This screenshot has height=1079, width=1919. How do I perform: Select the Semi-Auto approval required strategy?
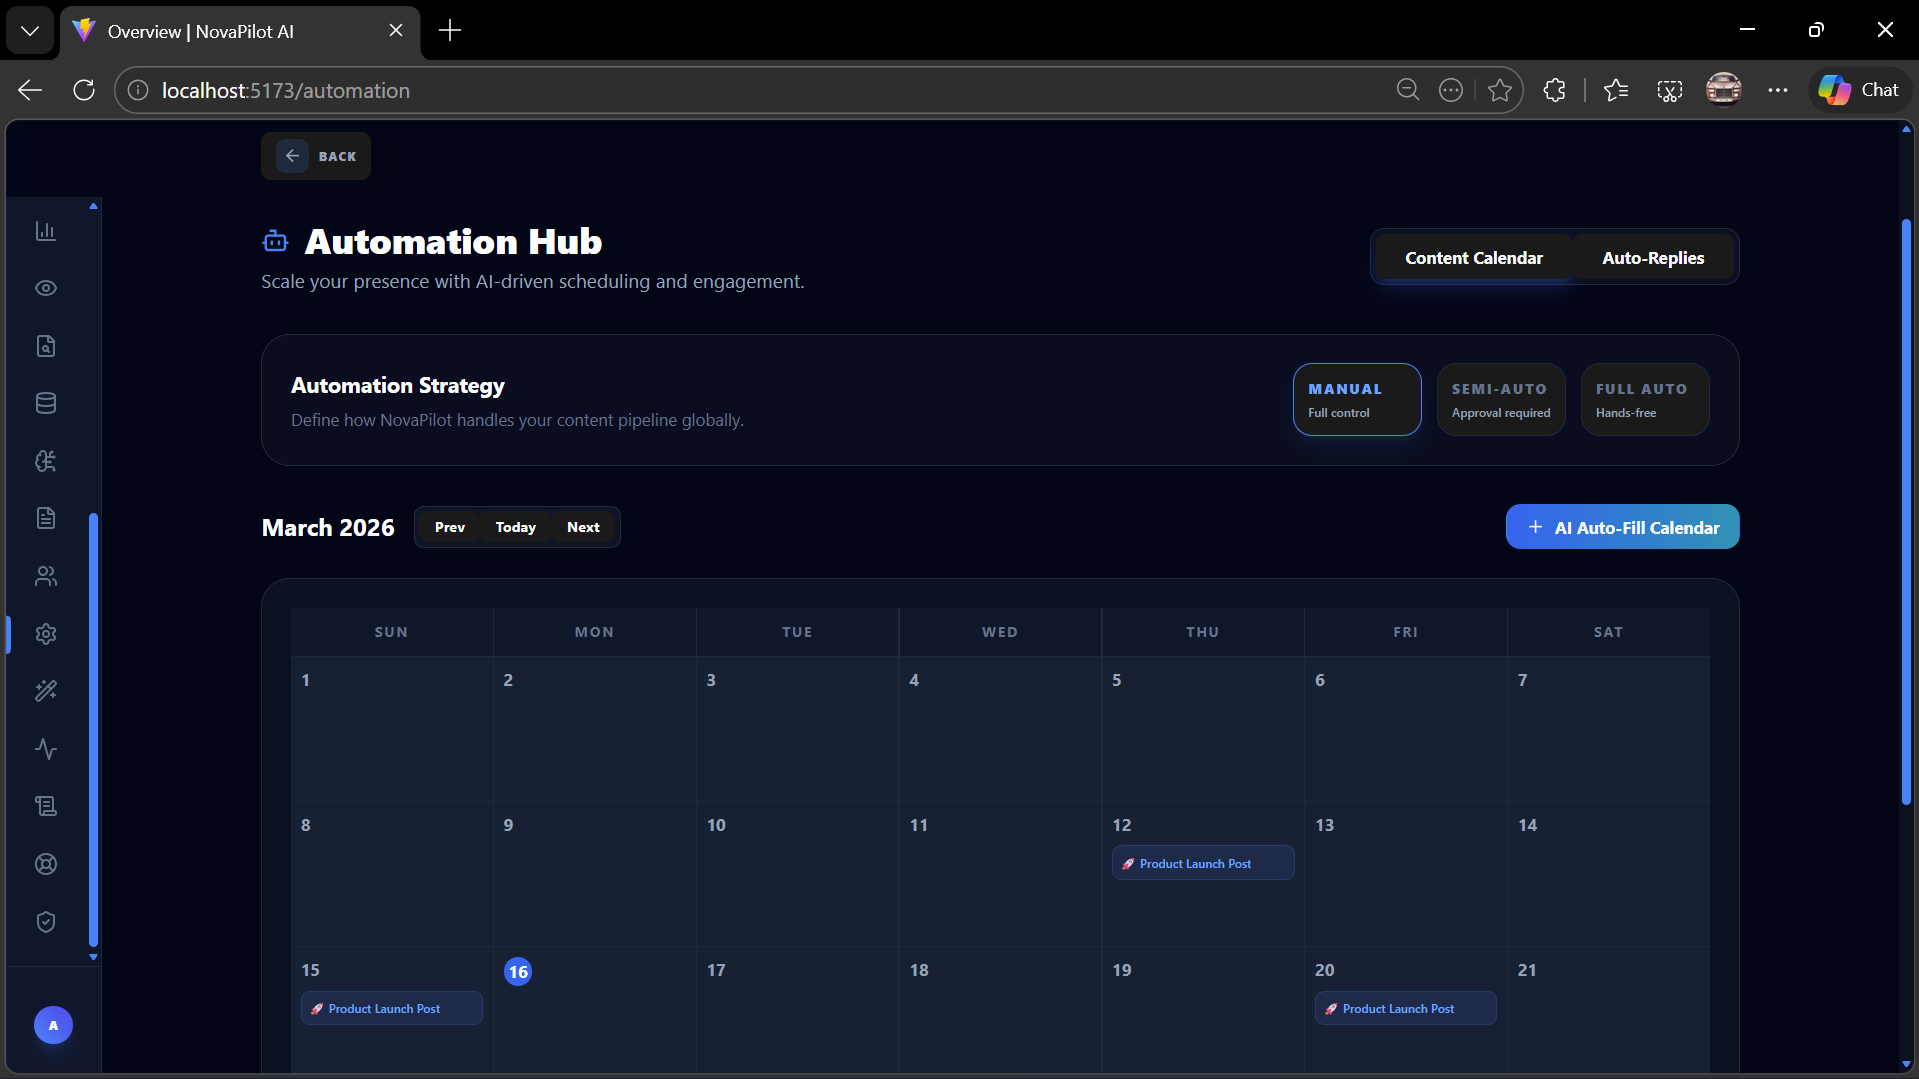(1501, 399)
